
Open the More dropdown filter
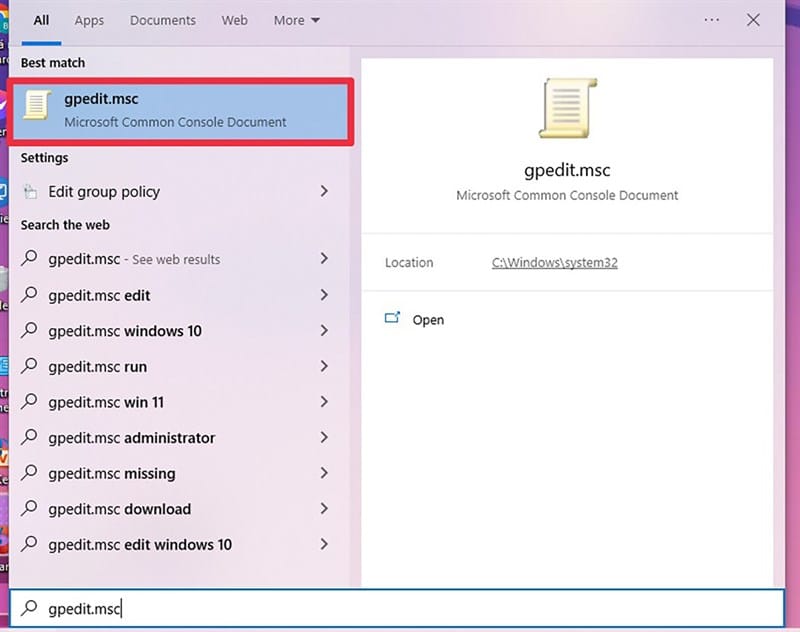296,20
